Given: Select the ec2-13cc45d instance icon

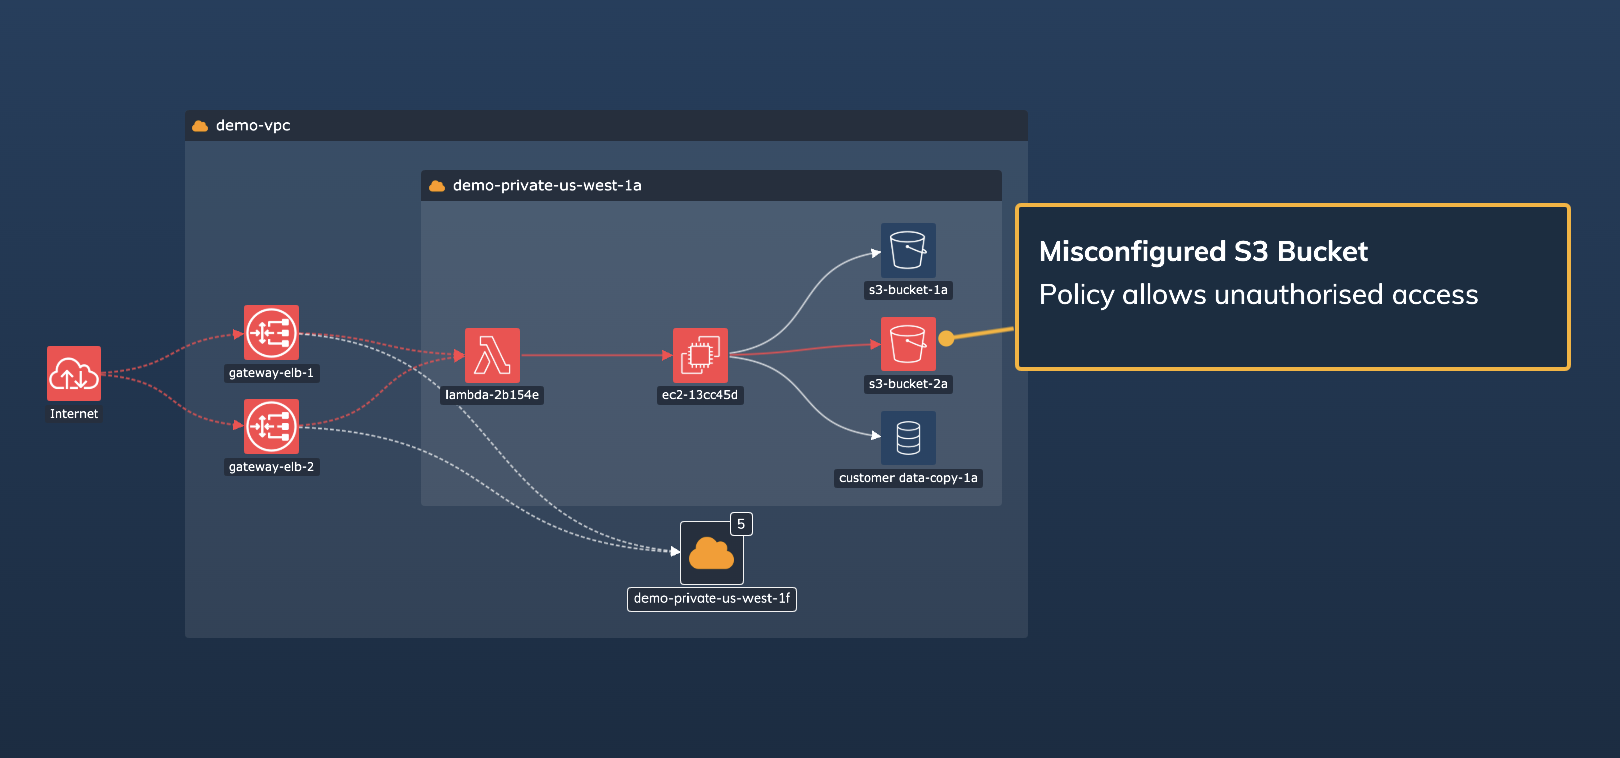Looking at the screenshot, I should coord(700,355).
